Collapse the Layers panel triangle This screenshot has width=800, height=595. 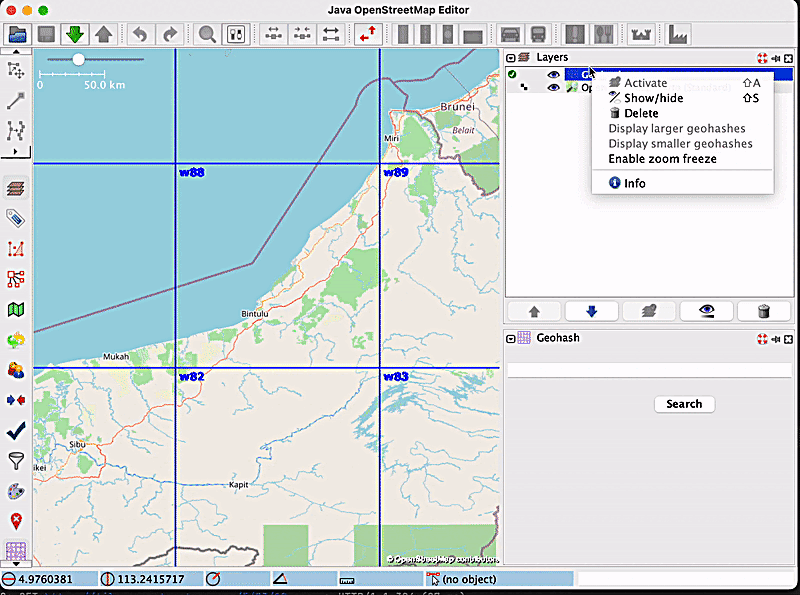coord(511,58)
